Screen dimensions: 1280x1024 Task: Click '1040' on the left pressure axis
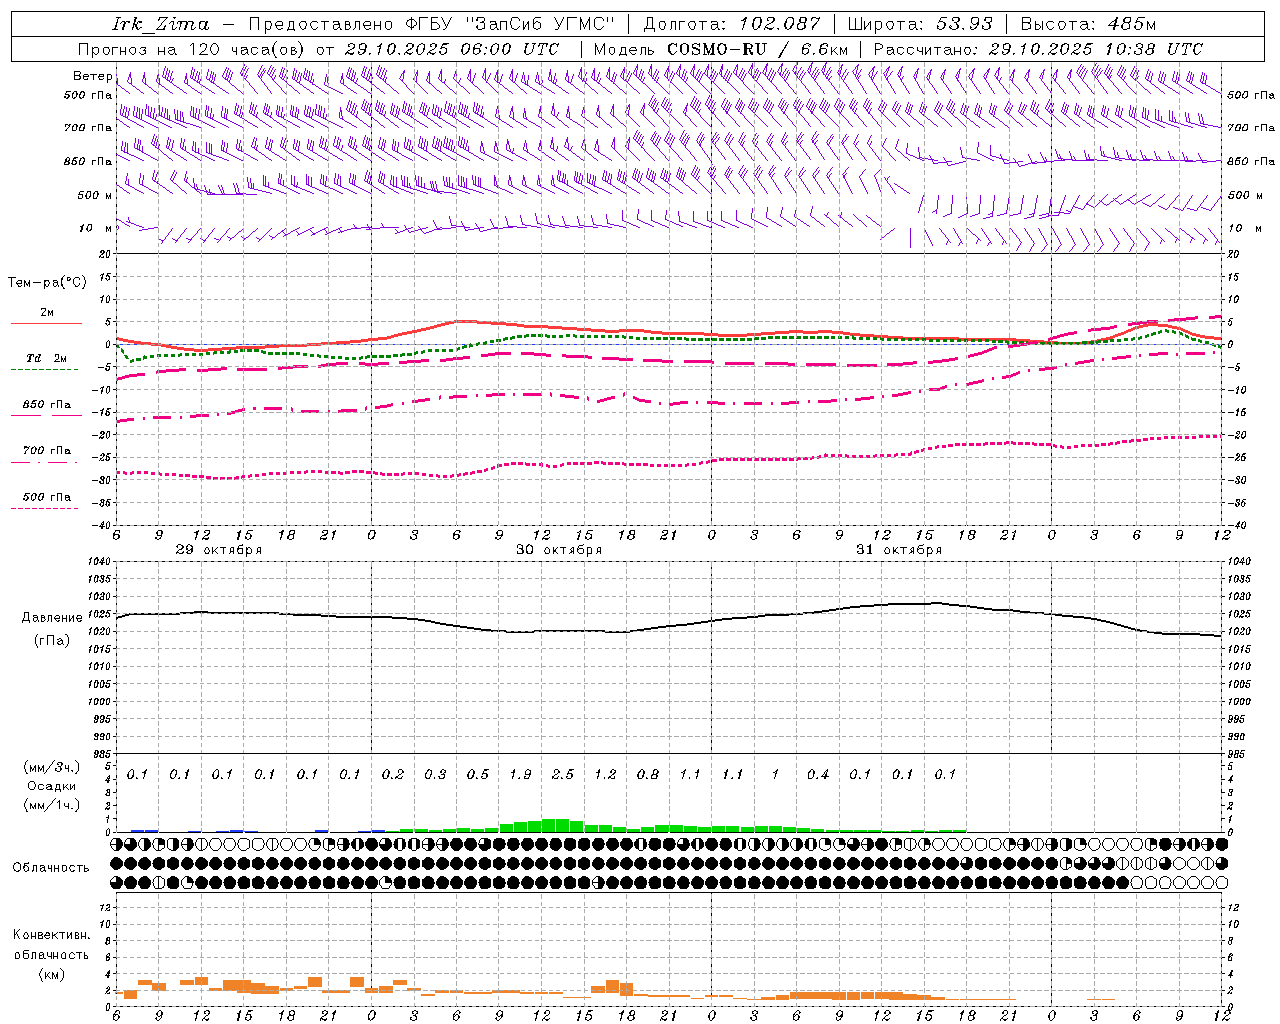point(99,561)
